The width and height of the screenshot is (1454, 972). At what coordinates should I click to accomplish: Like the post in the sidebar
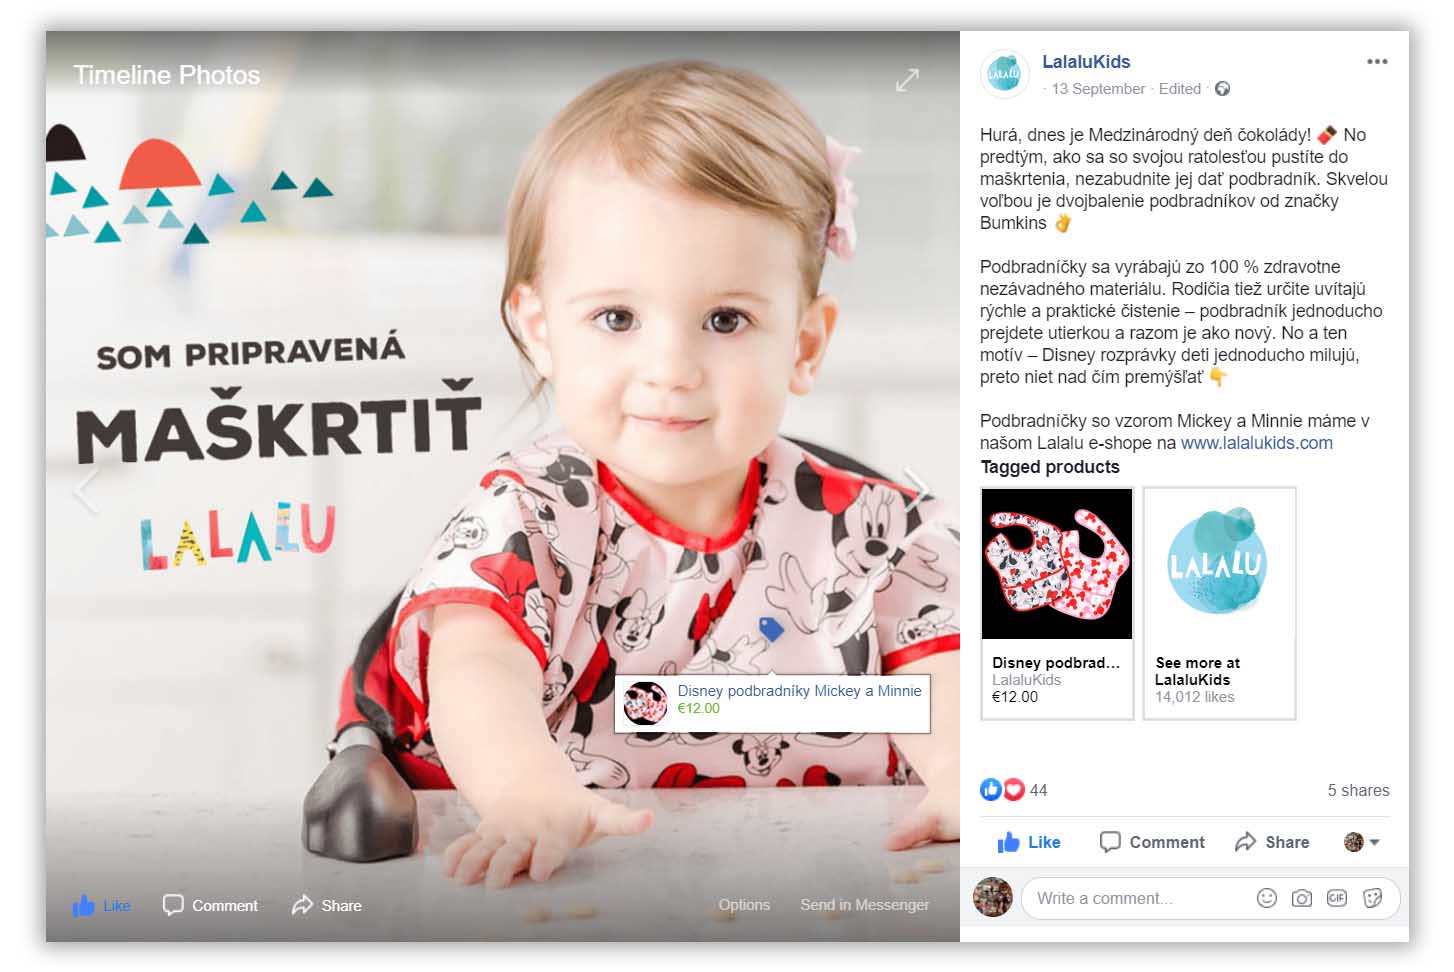pyautogui.click(x=1029, y=842)
